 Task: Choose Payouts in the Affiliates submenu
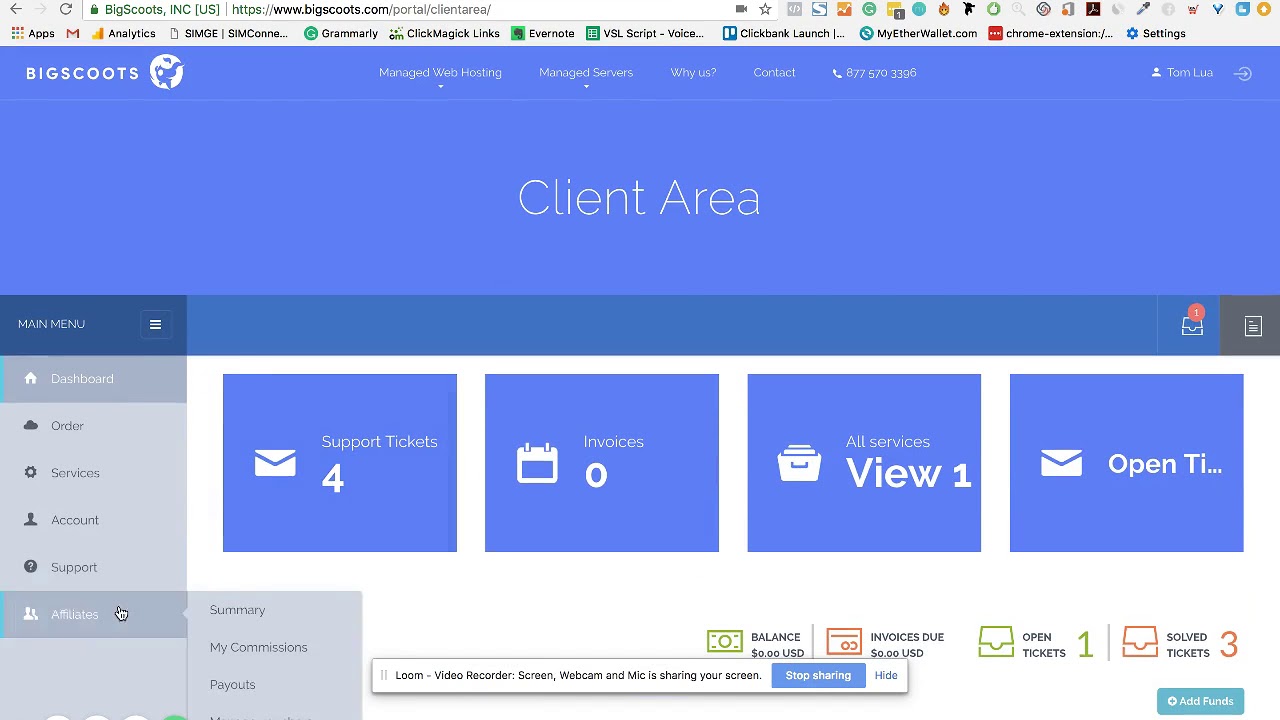coord(232,685)
